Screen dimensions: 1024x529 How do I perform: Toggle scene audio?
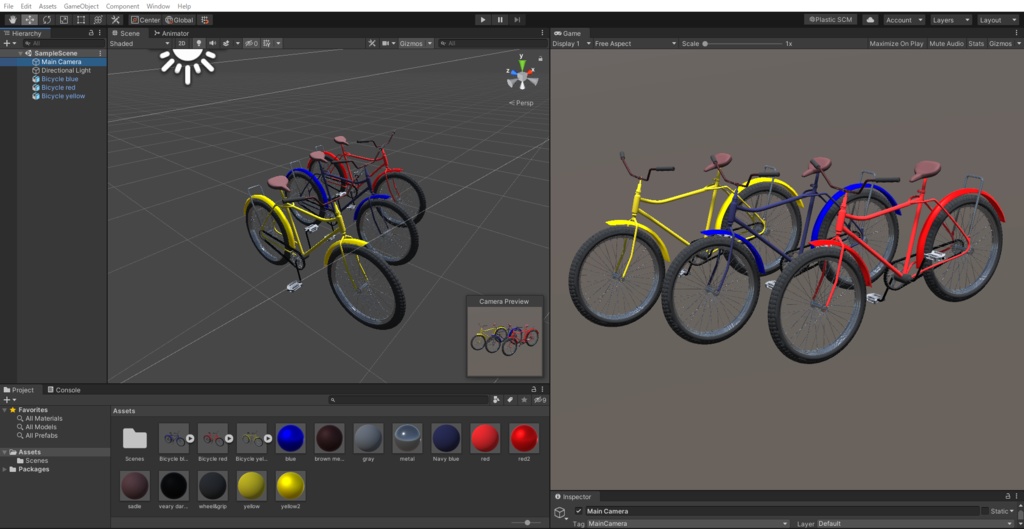tap(212, 43)
